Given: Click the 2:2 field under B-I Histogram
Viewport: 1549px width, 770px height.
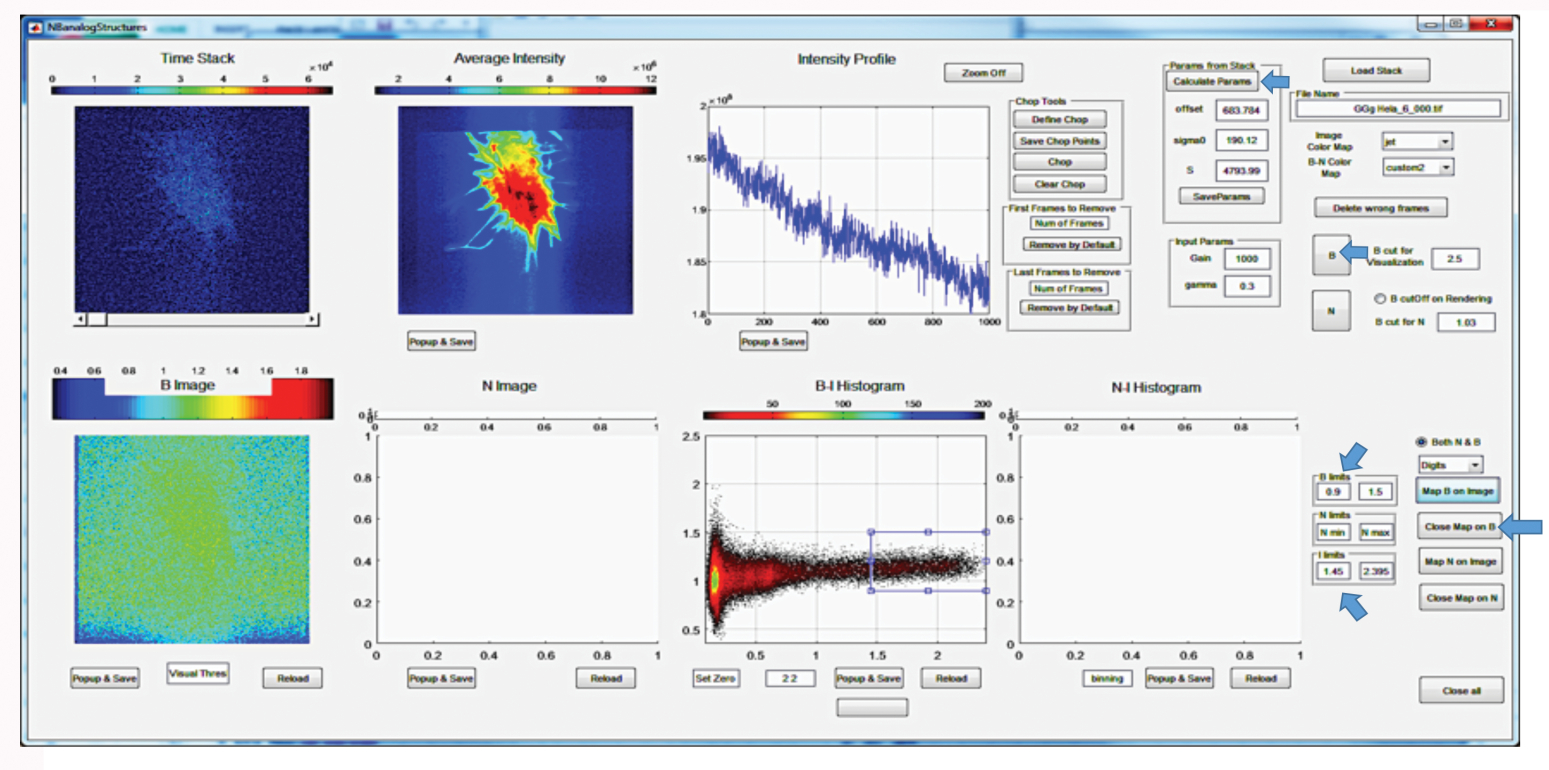Looking at the screenshot, I should click(790, 678).
